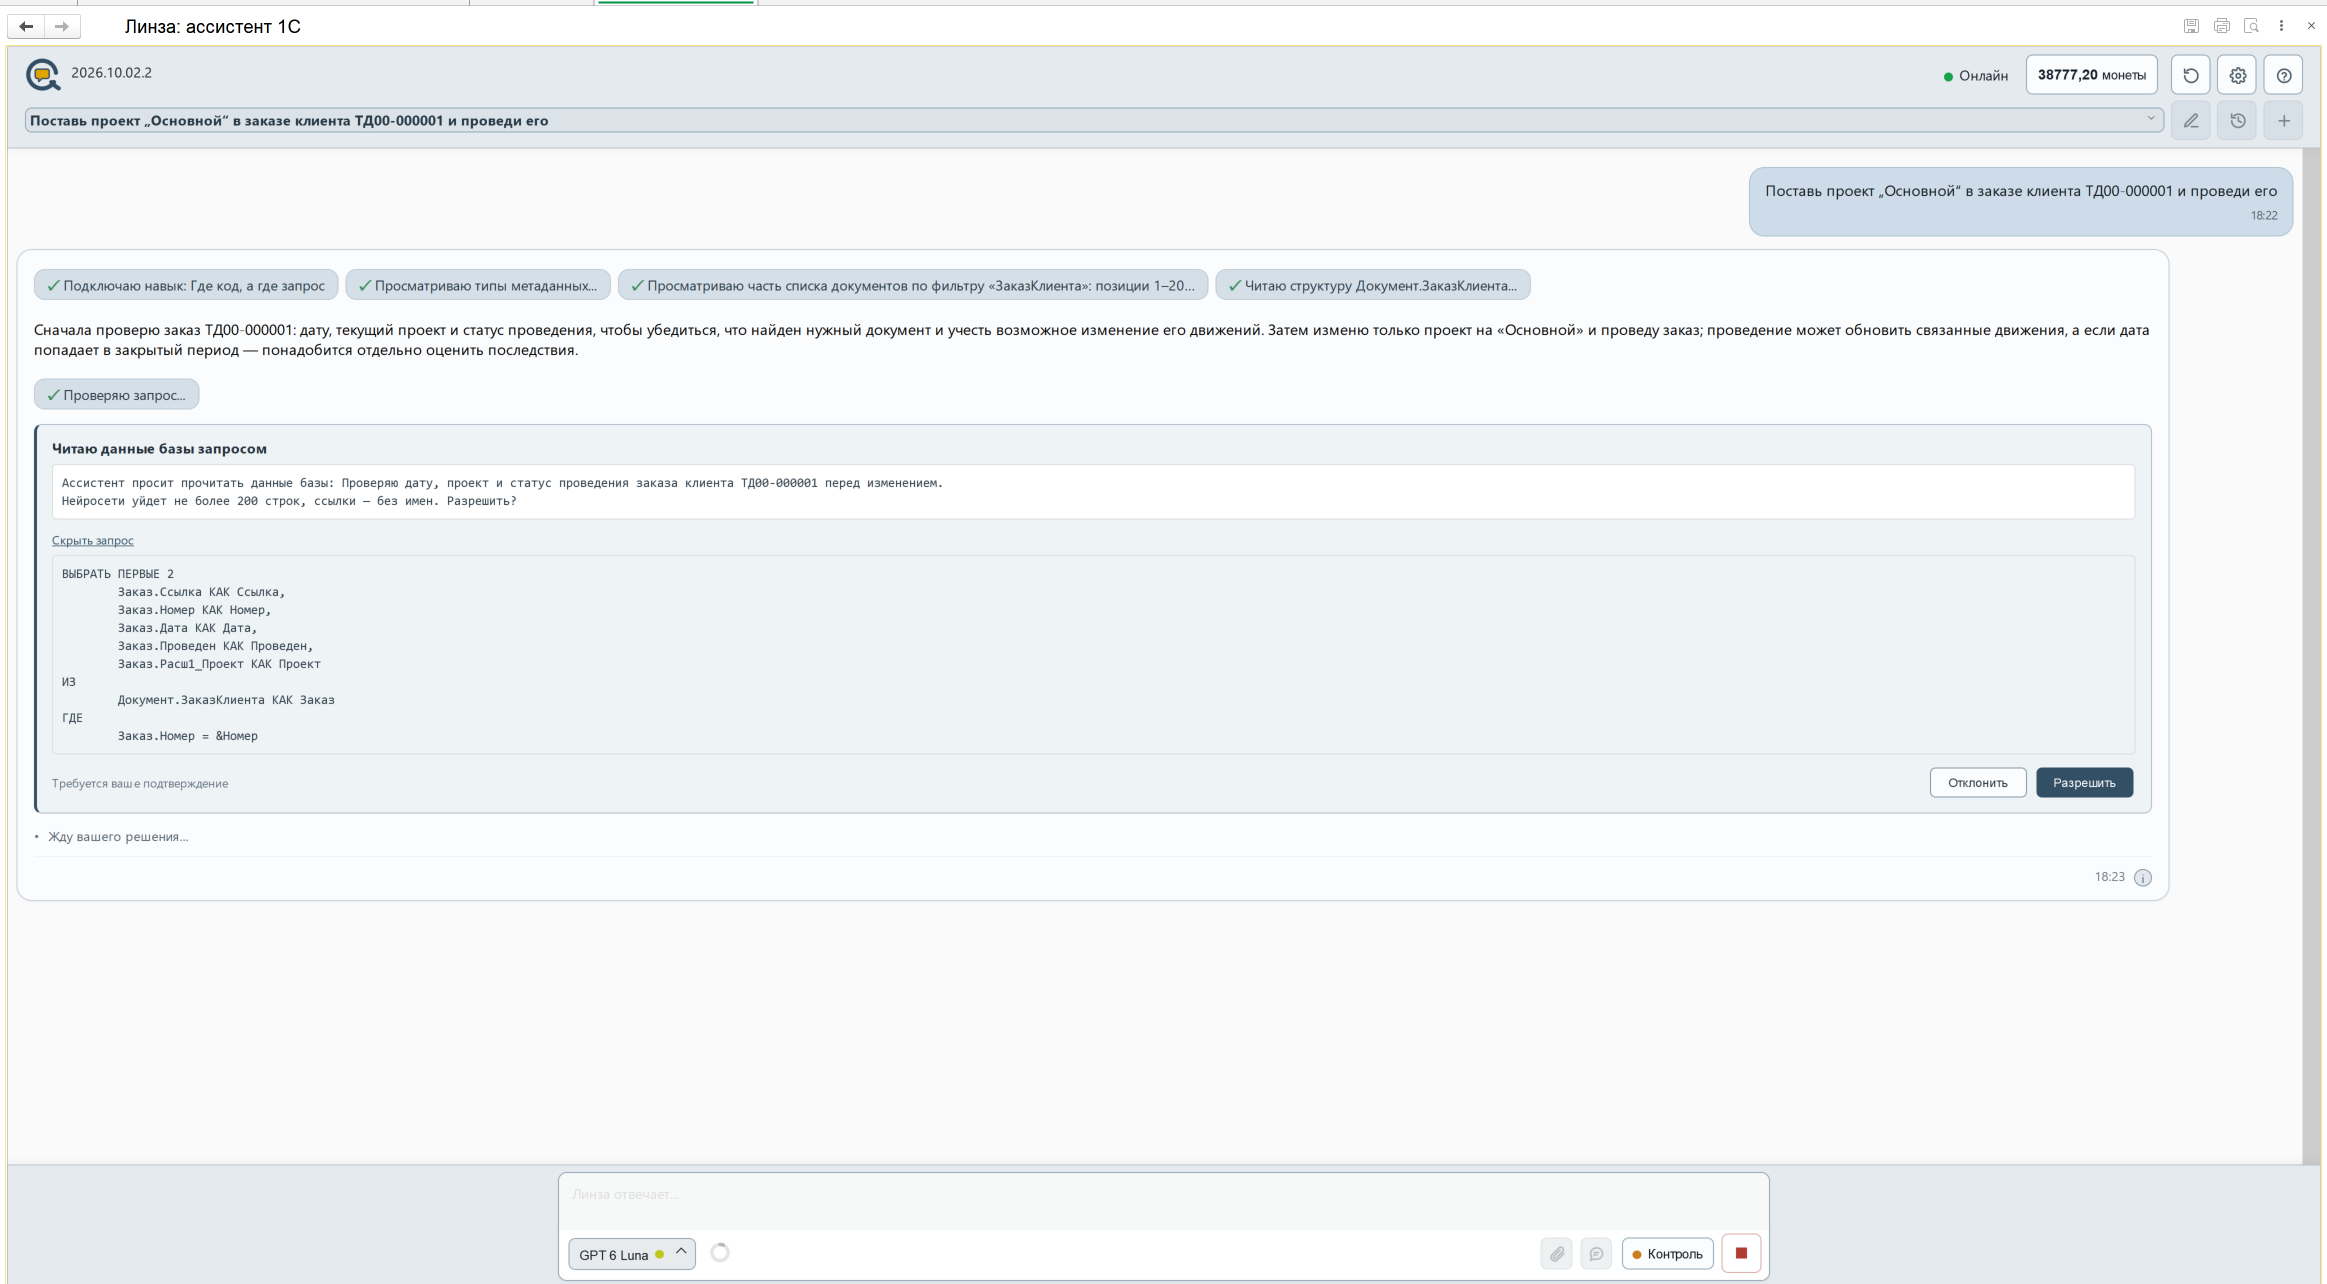Start a new chat with the plus icon
The image size is (2327, 1284).
point(2283,121)
